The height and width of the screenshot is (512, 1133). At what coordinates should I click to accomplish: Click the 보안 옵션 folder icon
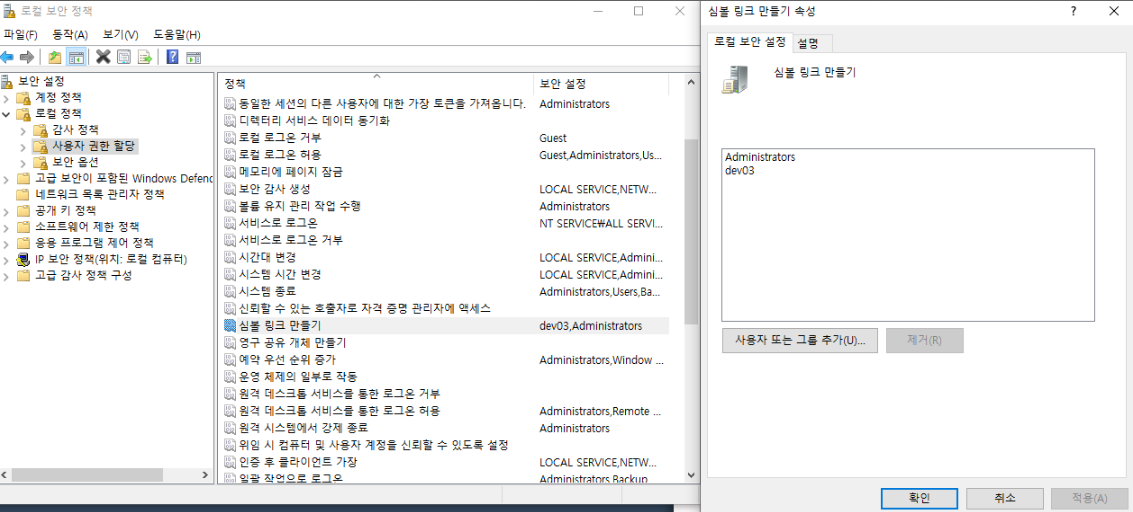pyautogui.click(x=40, y=162)
